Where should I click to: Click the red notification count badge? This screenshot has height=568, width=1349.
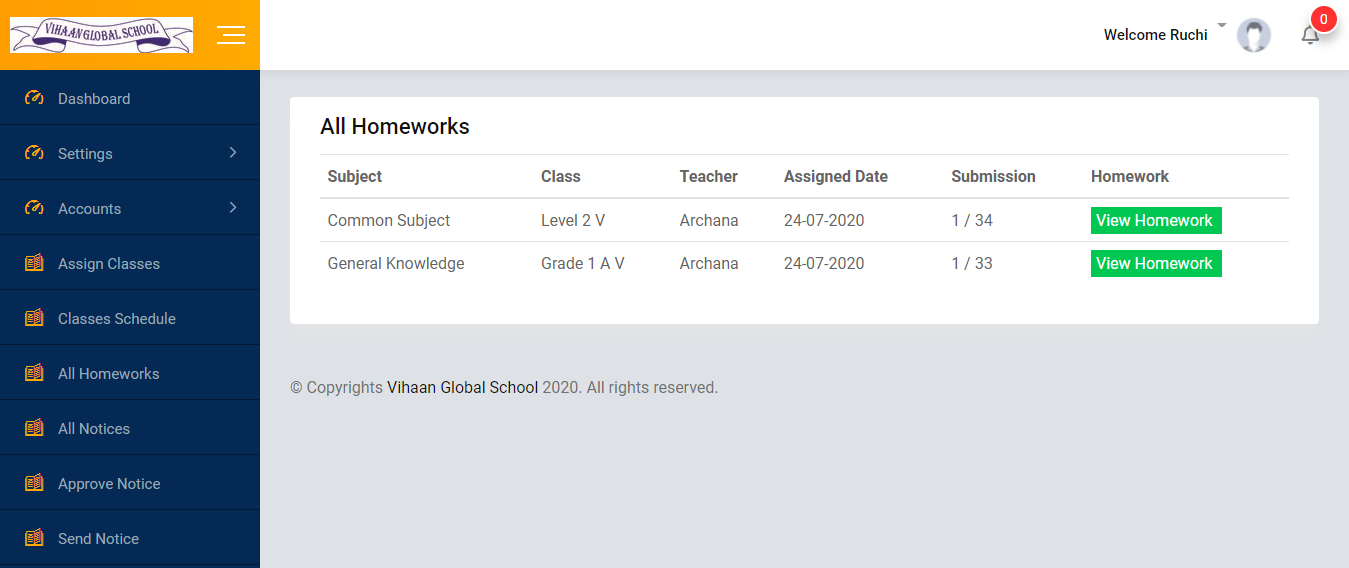tap(1324, 19)
